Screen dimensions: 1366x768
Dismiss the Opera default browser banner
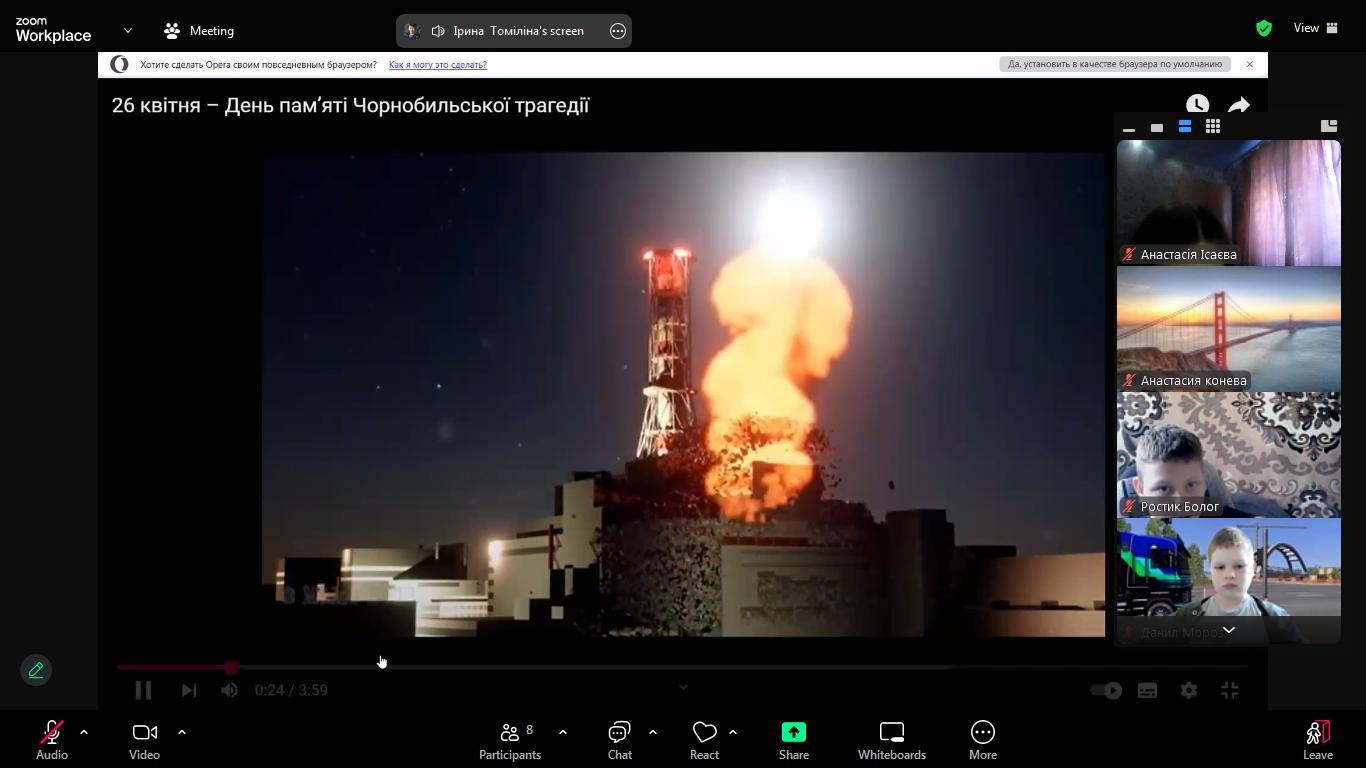pyautogui.click(x=1250, y=64)
